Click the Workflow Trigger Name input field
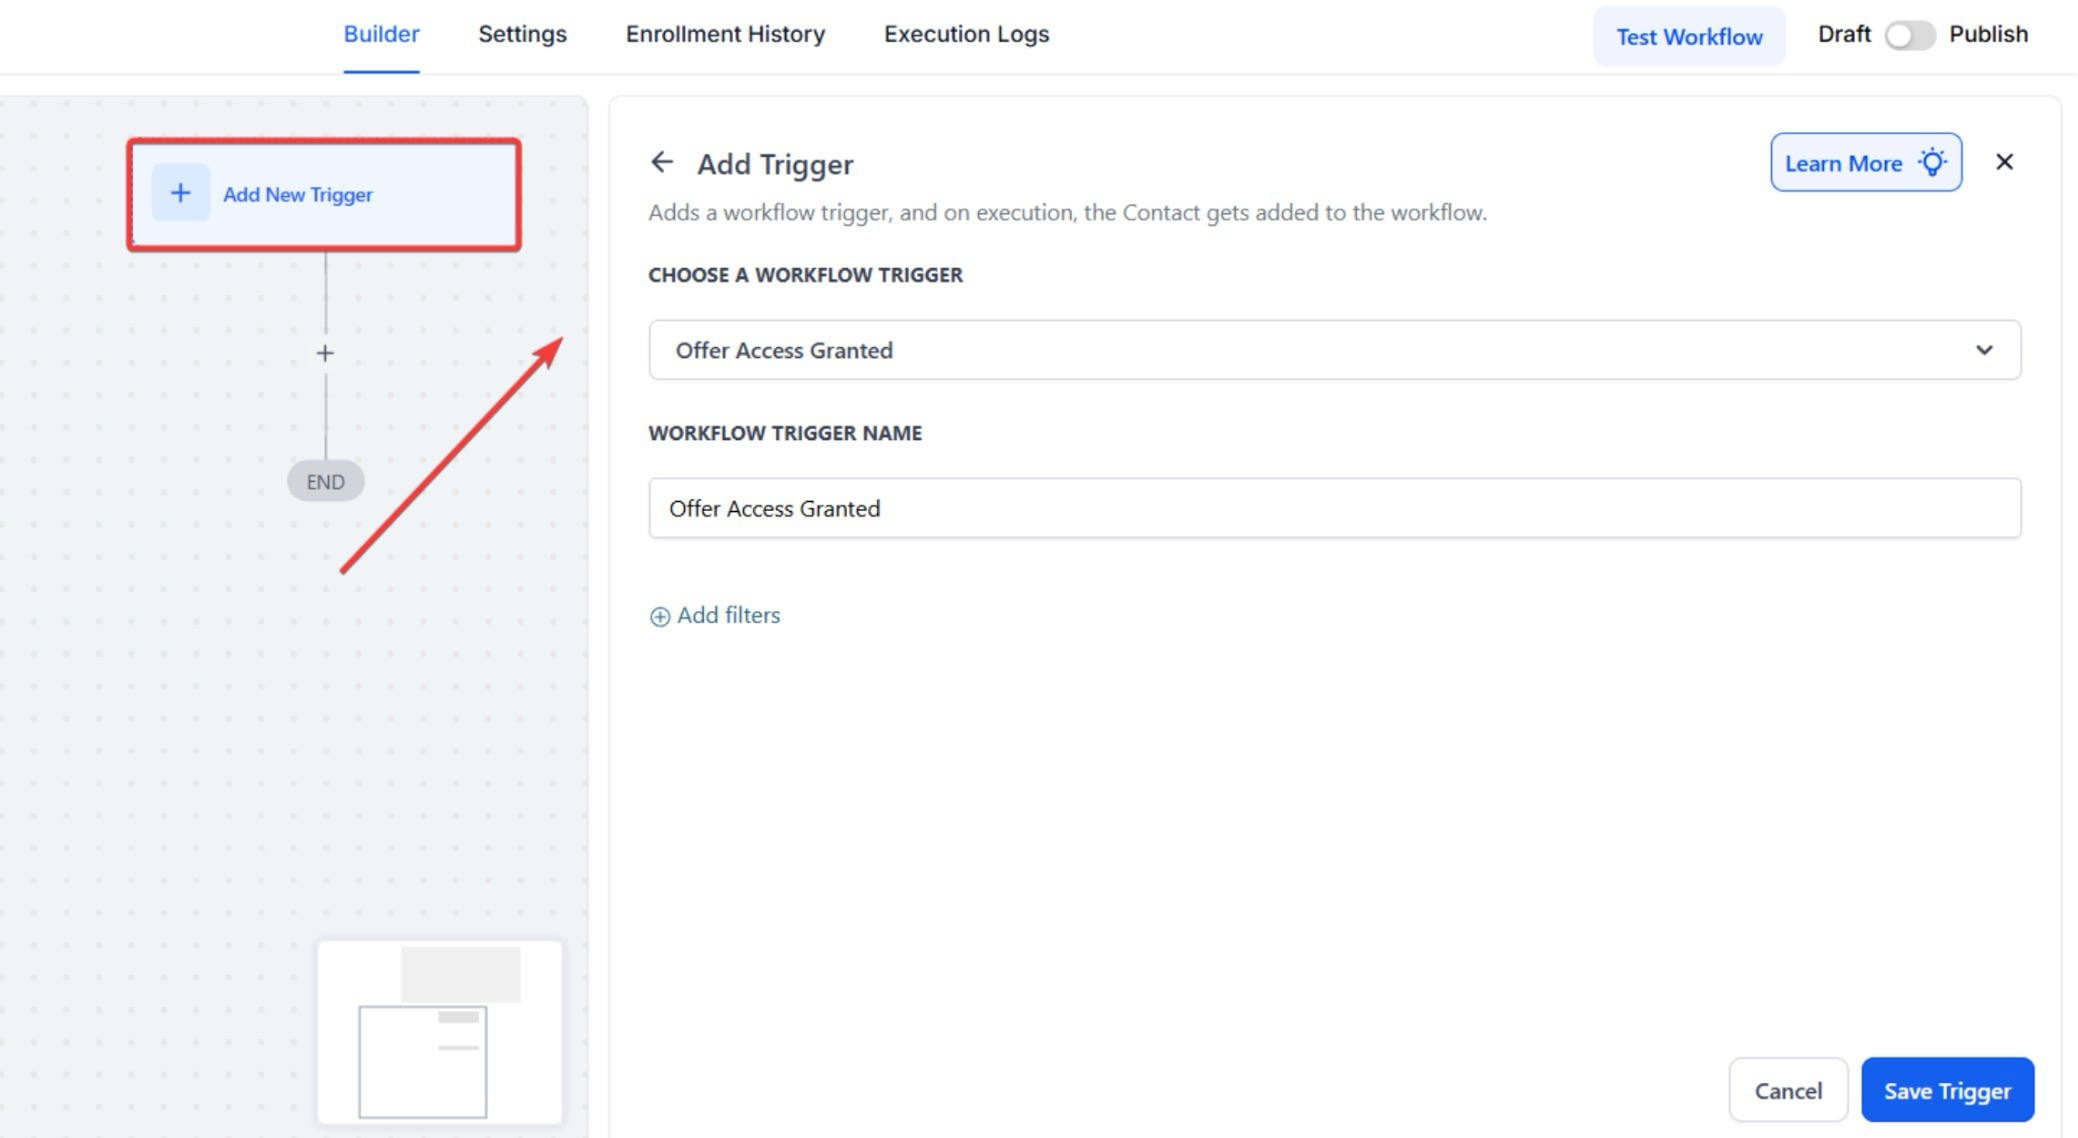 coord(1333,508)
